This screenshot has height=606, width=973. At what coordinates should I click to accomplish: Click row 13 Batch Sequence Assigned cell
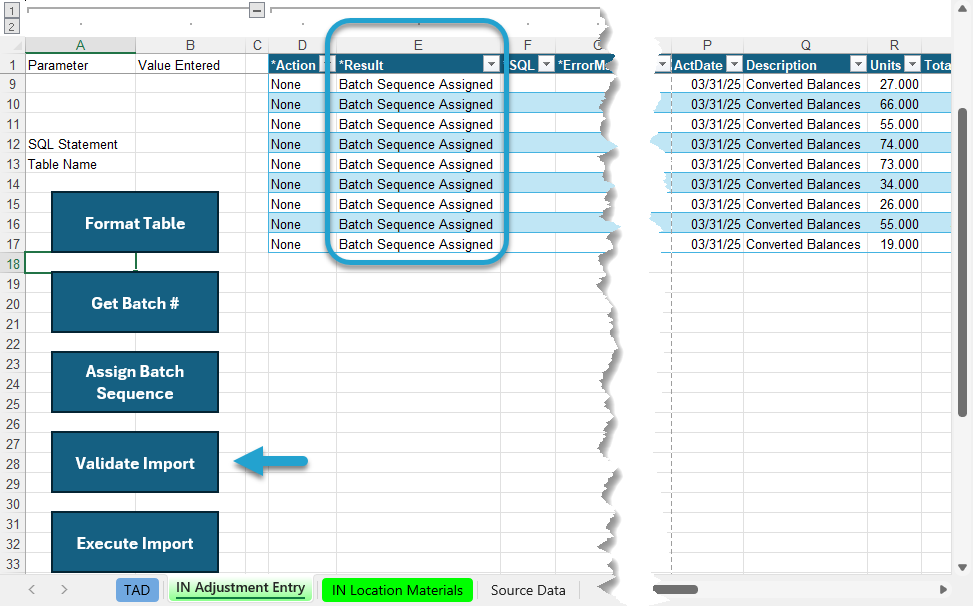418,164
